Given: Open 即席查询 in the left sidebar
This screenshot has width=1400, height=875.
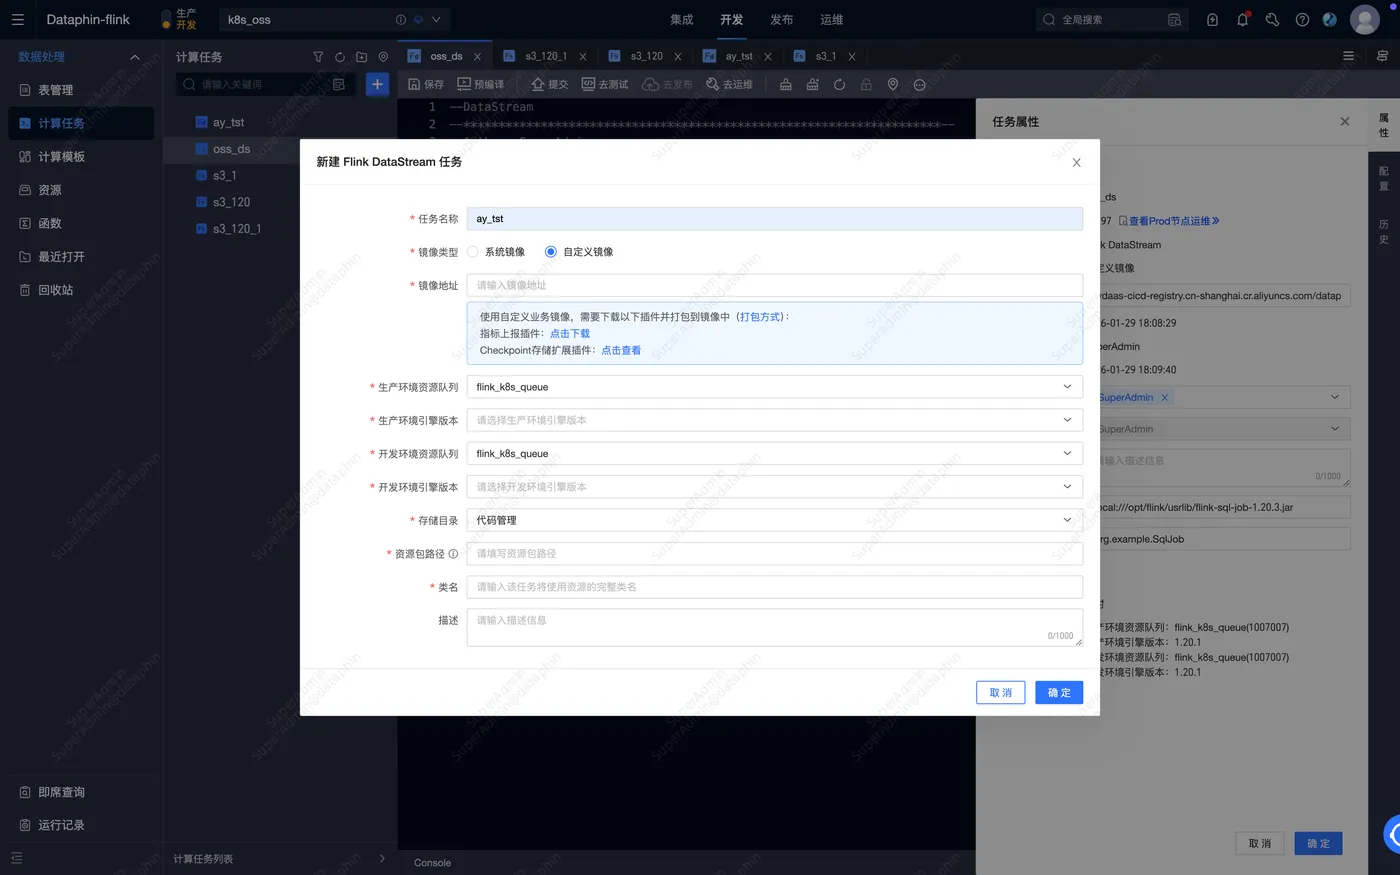Looking at the screenshot, I should 61,792.
